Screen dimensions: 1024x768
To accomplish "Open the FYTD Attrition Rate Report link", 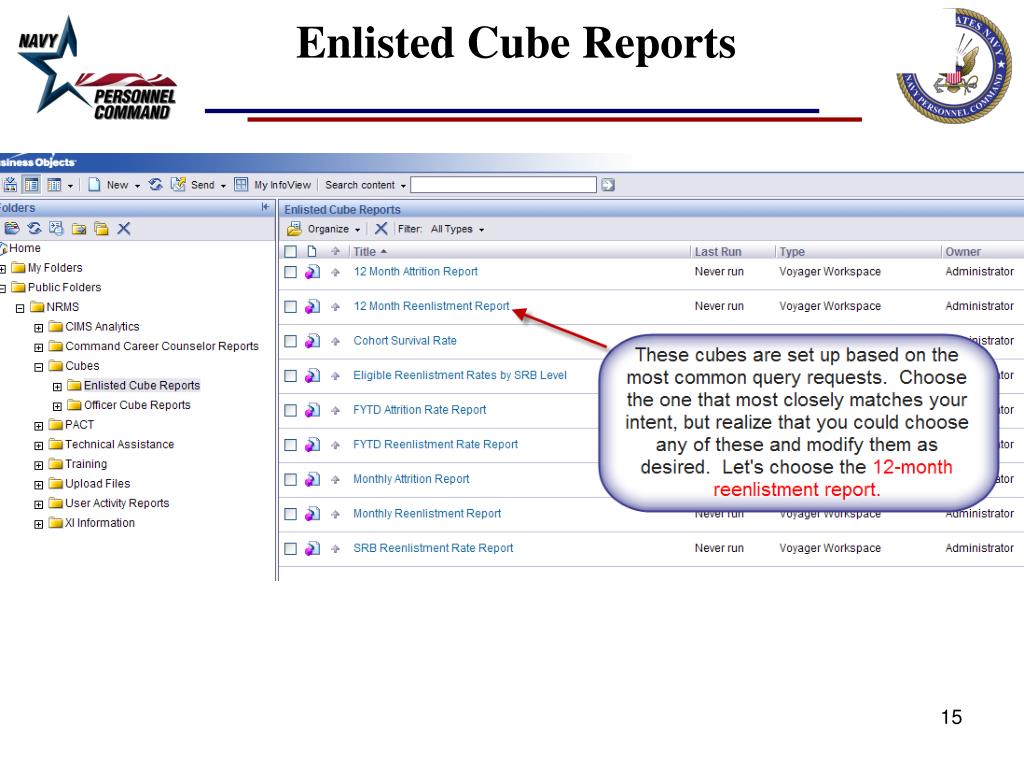I will (x=420, y=410).
